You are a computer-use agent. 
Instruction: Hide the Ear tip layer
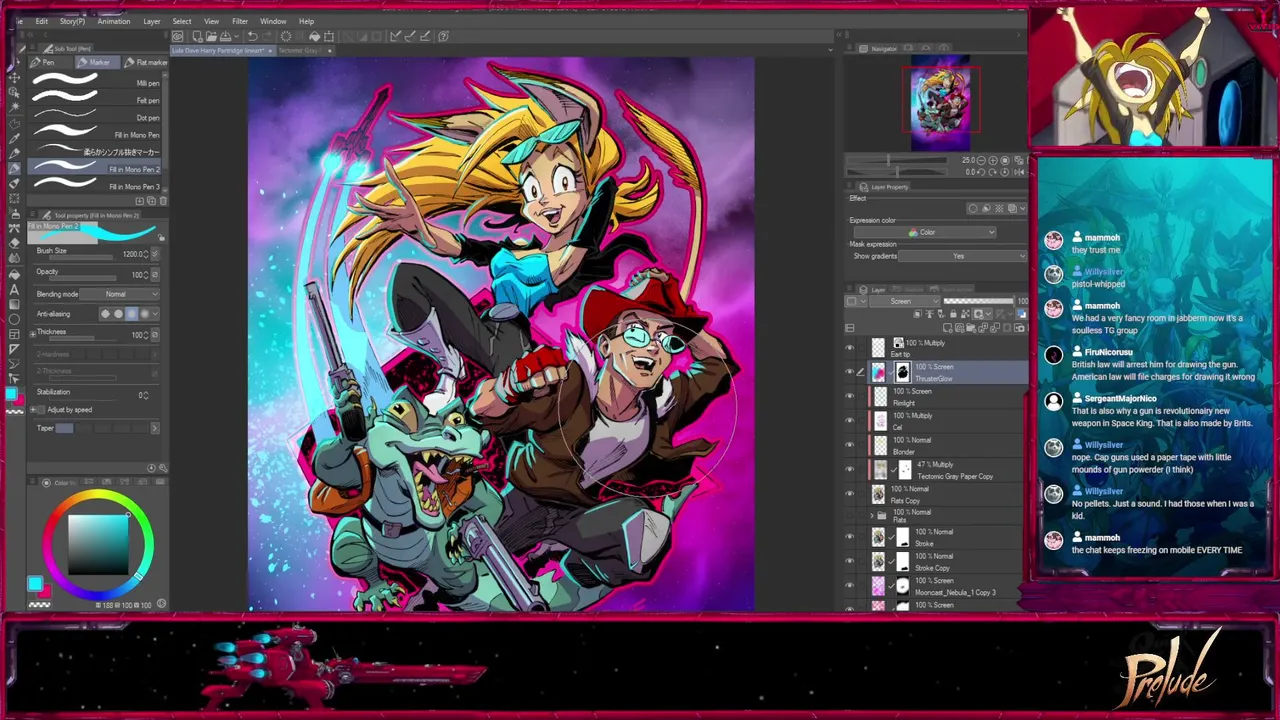(850, 348)
